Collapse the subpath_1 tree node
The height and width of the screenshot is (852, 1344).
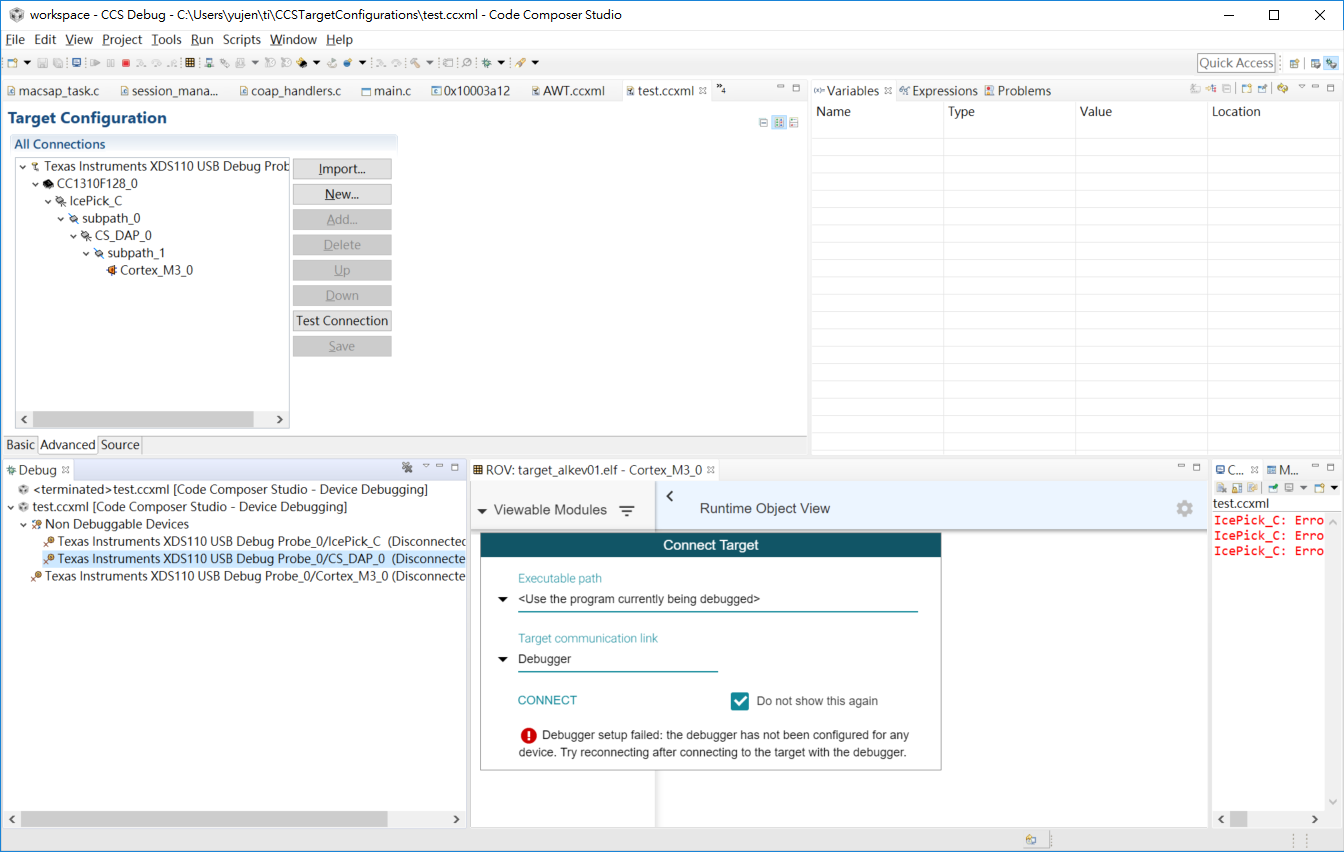(86, 253)
